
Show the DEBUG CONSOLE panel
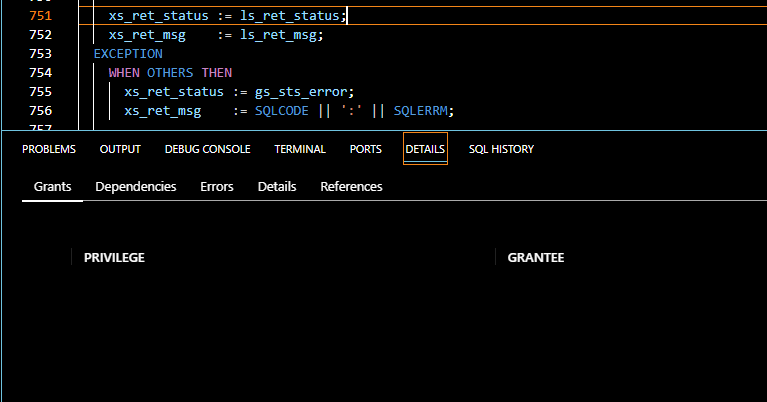tap(207, 149)
